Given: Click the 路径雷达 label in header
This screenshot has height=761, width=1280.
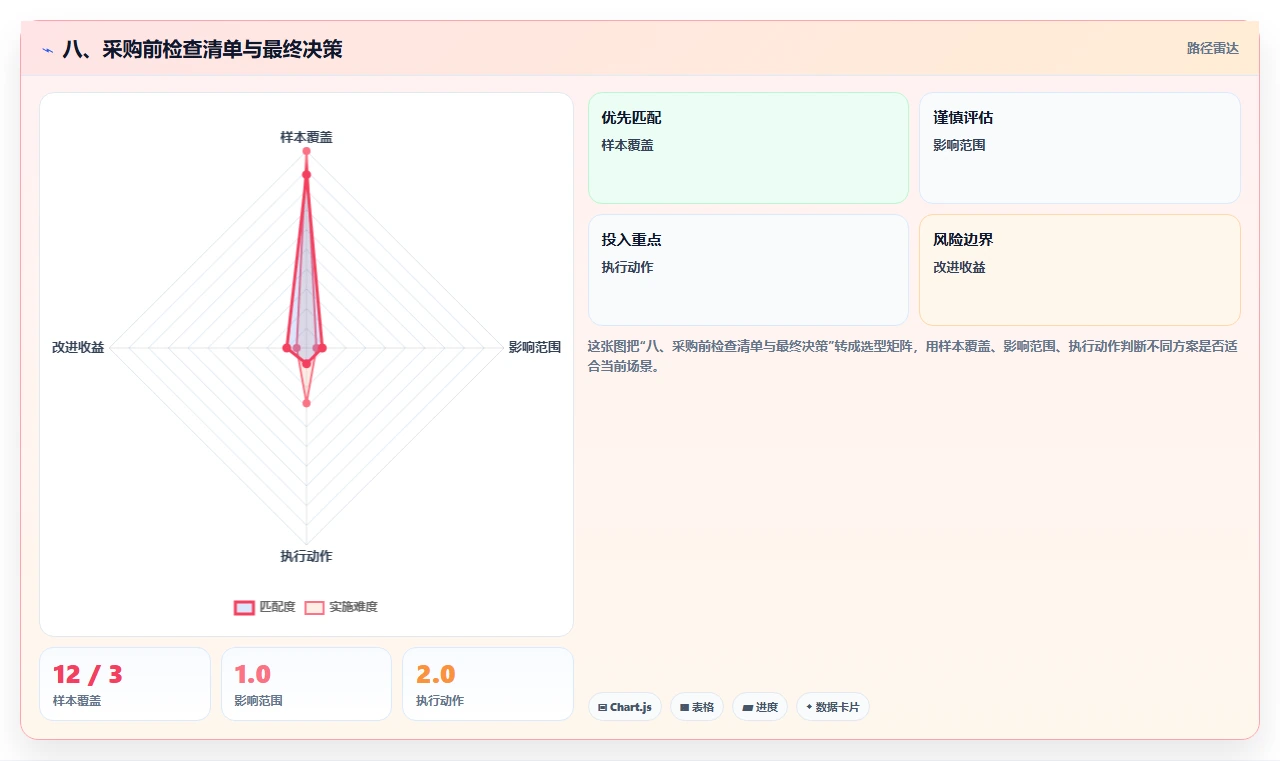Looking at the screenshot, I should point(1213,48).
